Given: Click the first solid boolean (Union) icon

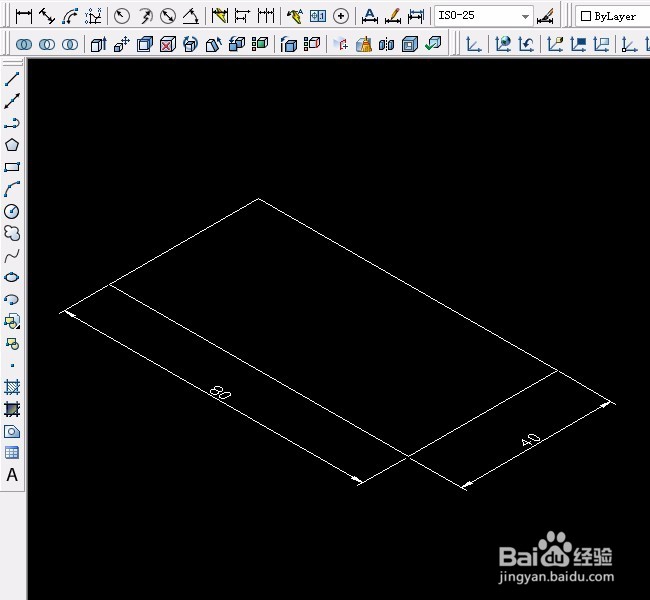Looking at the screenshot, I should tap(24, 44).
